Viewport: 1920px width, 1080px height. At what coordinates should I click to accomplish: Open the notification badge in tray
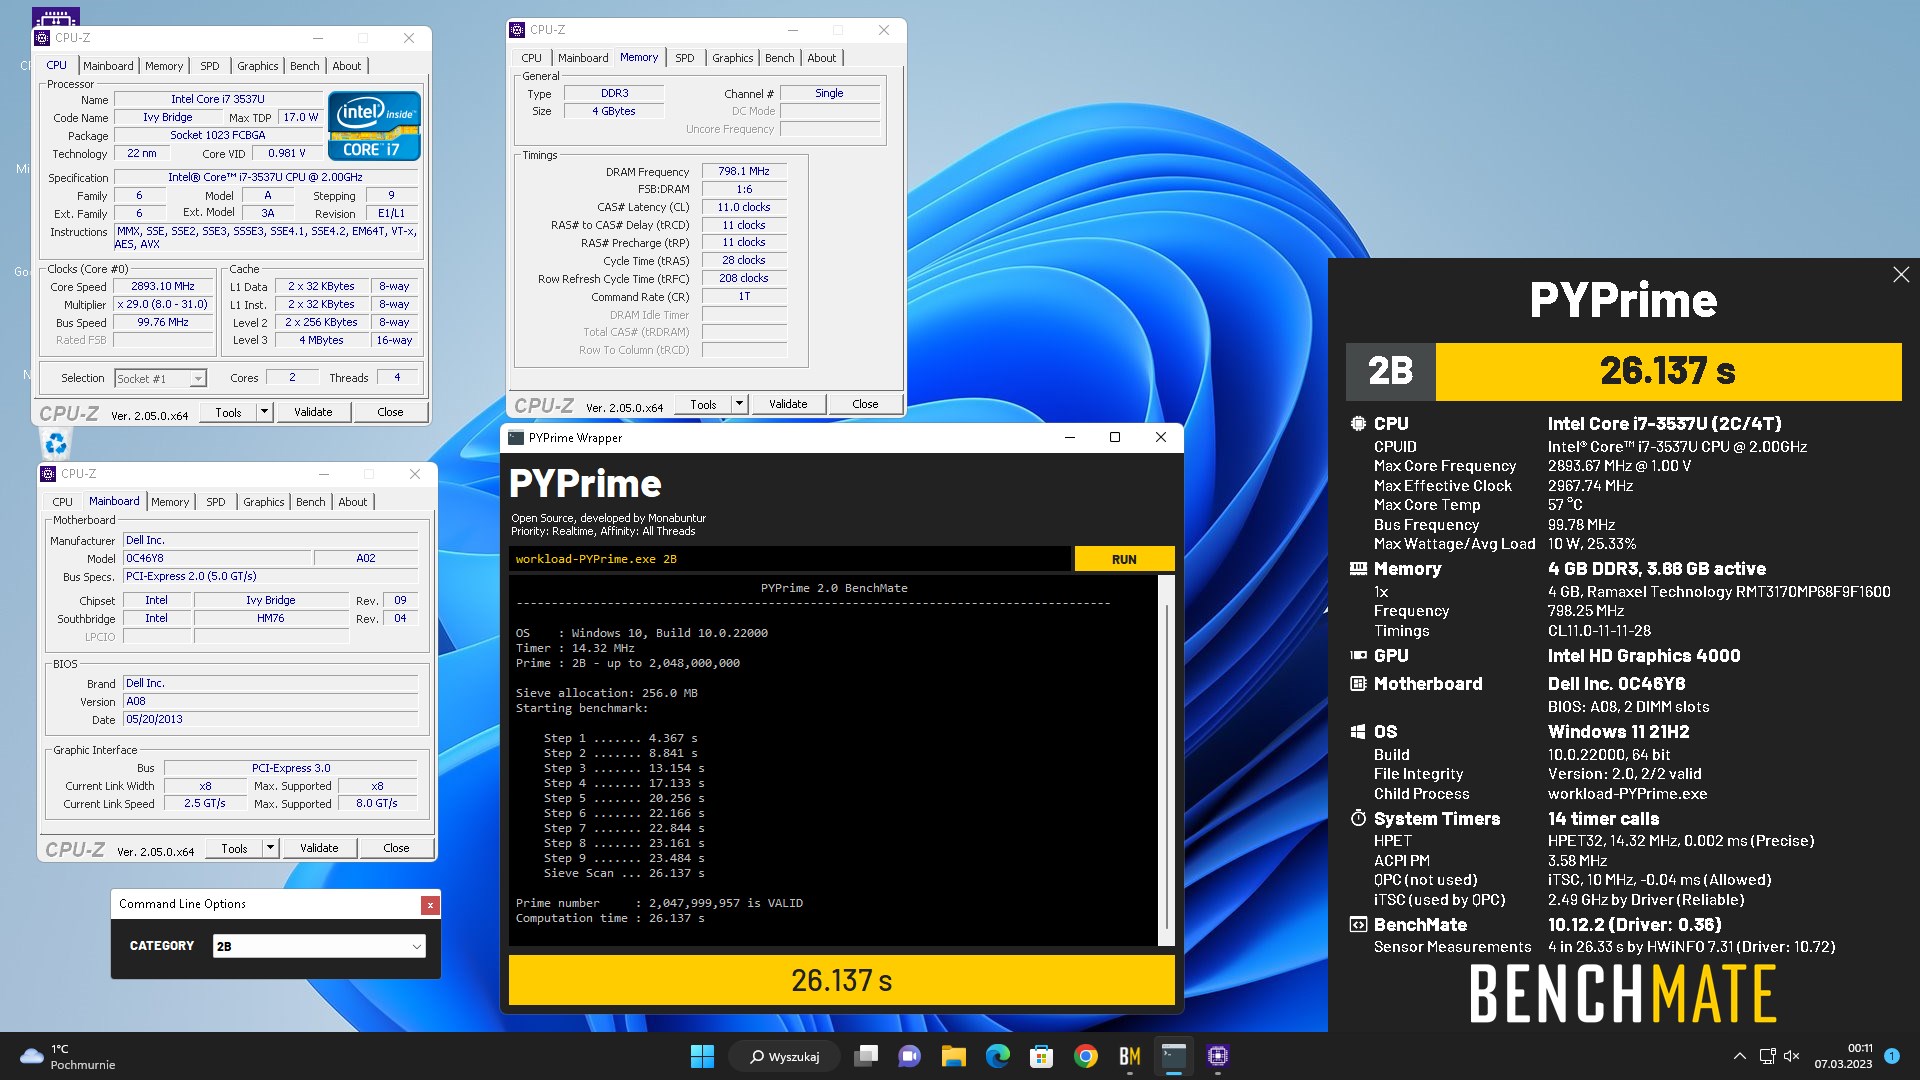pyautogui.click(x=1891, y=1056)
